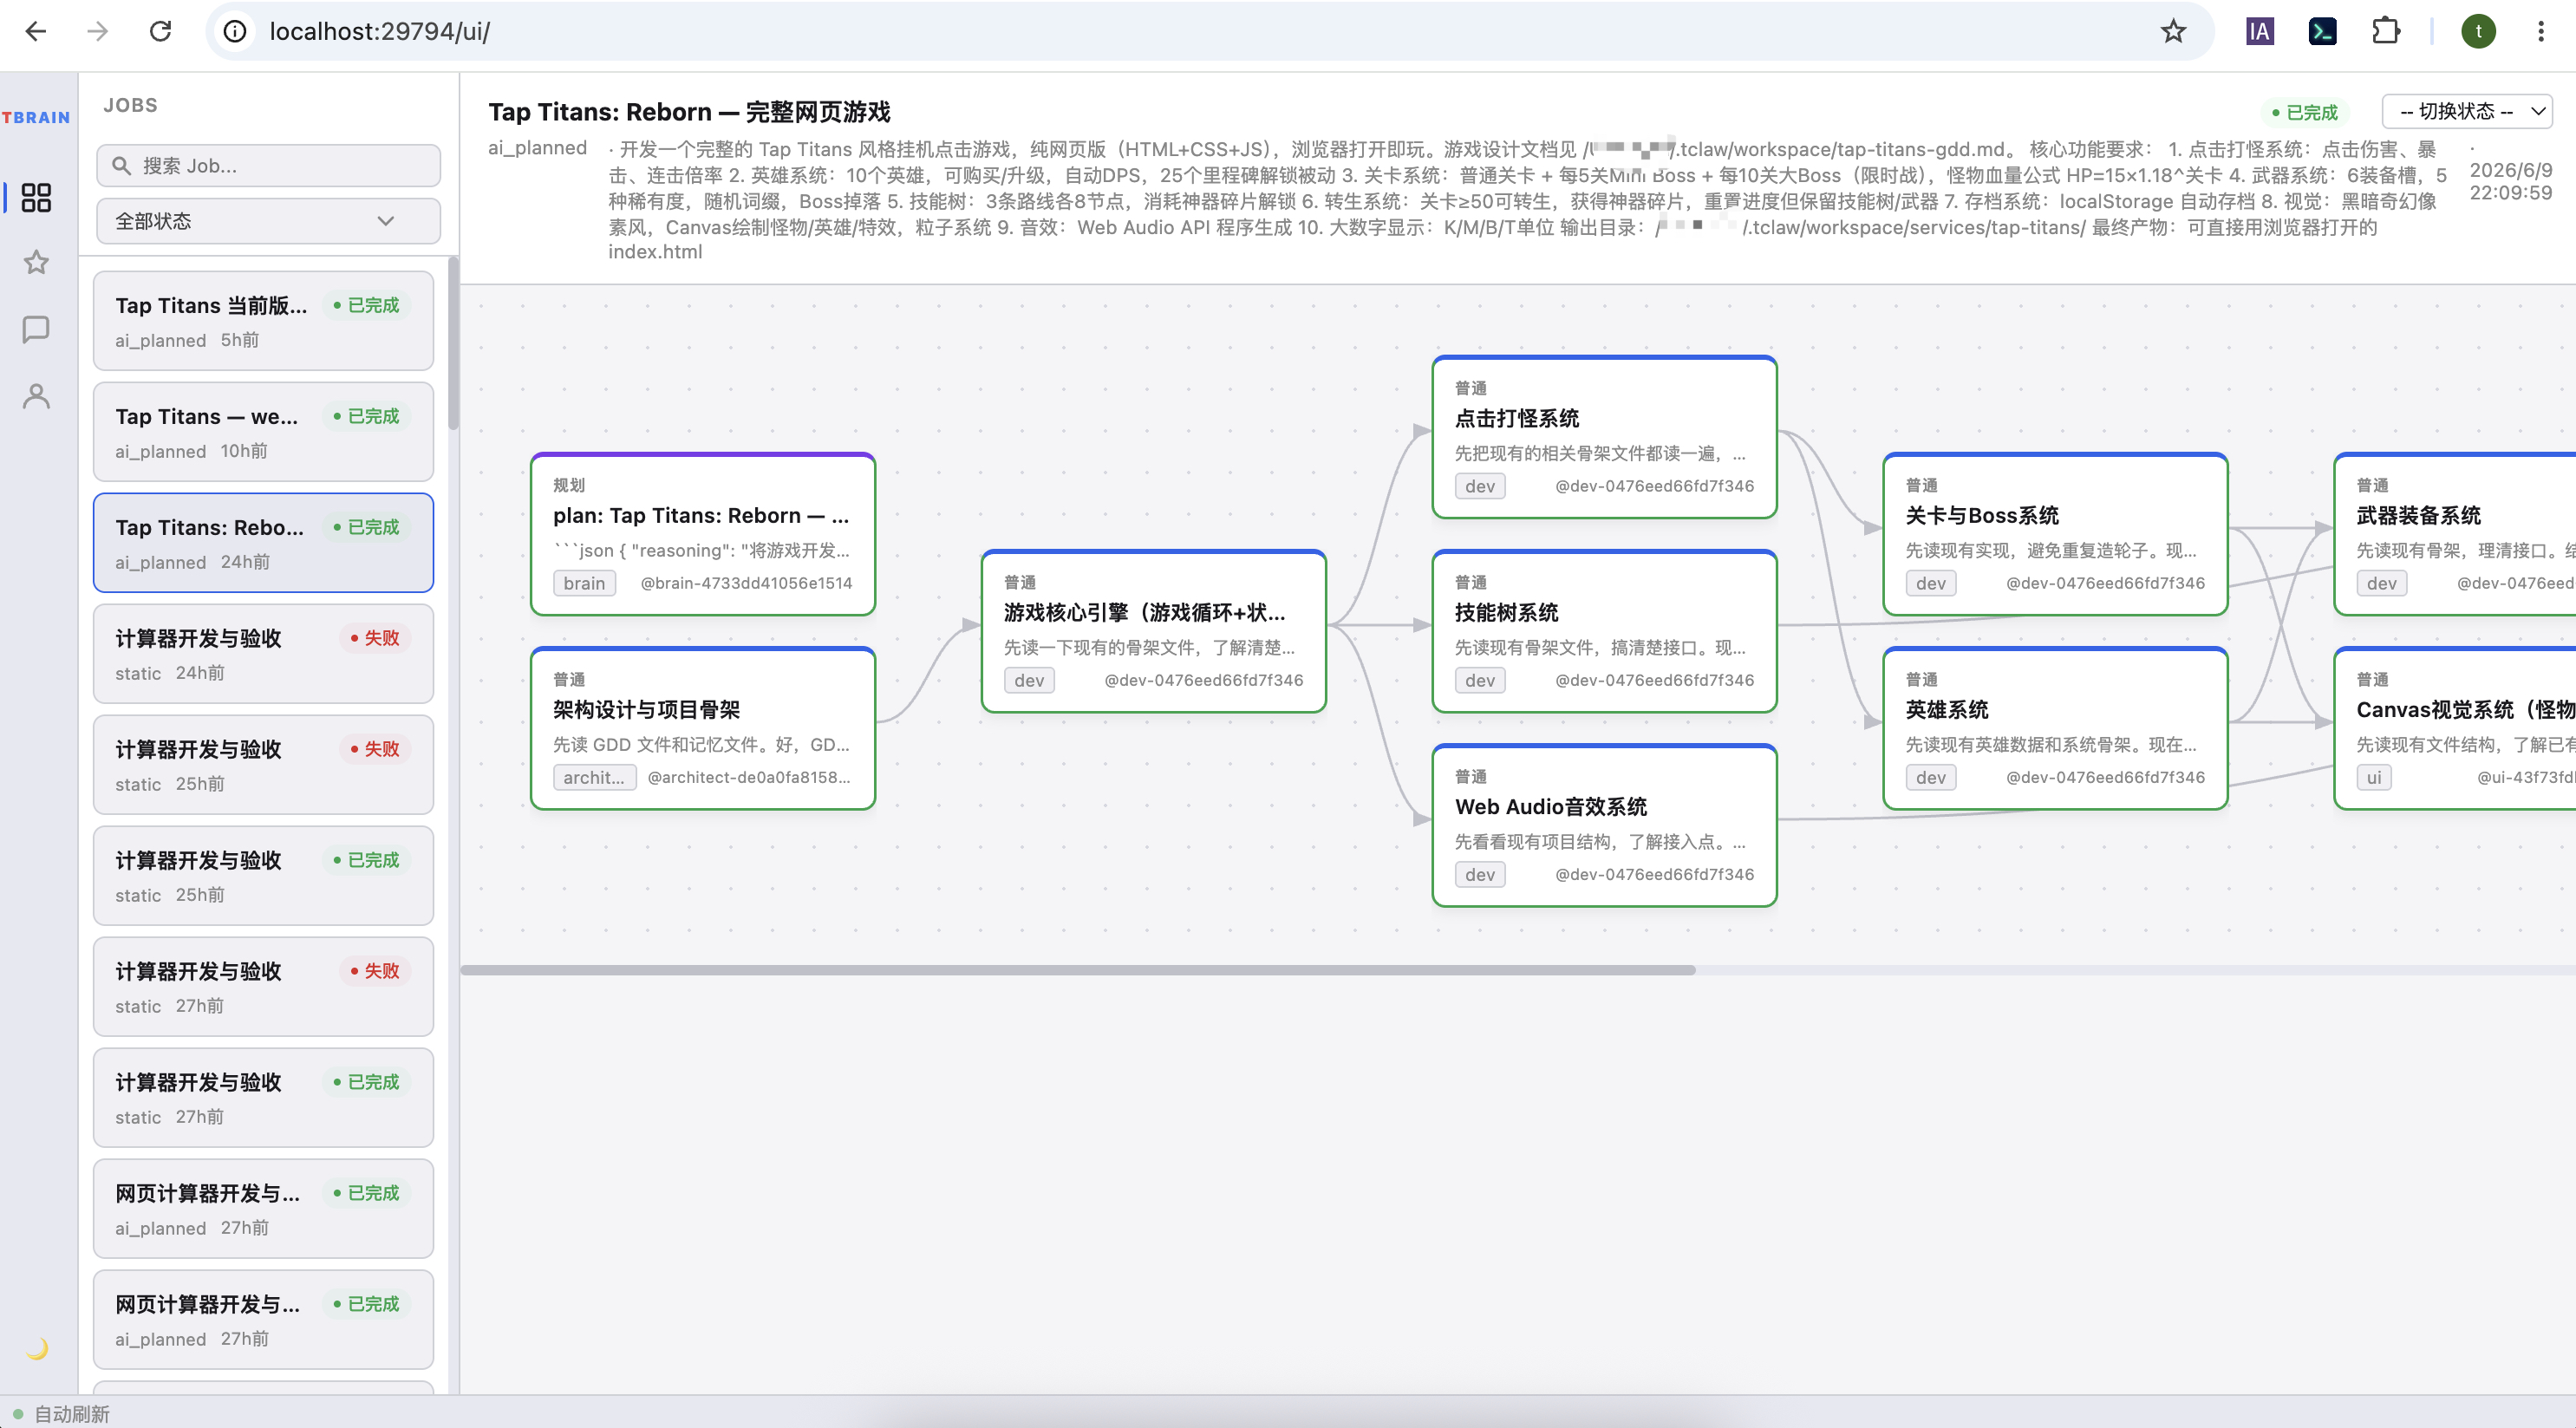The width and height of the screenshot is (2576, 1428).
Task: Click @brain-4733dd41056e1514 agent label
Action: [x=746, y=583]
